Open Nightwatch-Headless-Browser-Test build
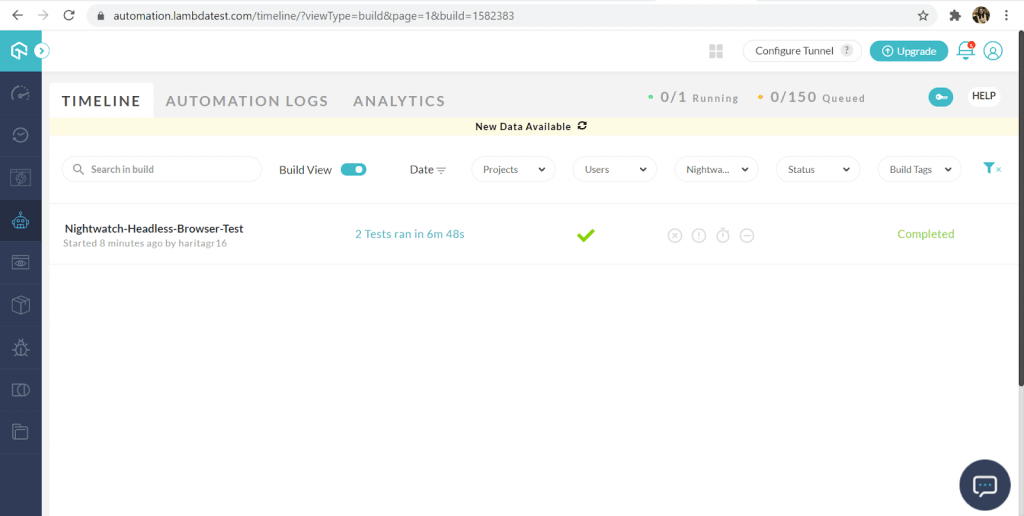Image resolution: width=1024 pixels, height=516 pixels. 154,229
